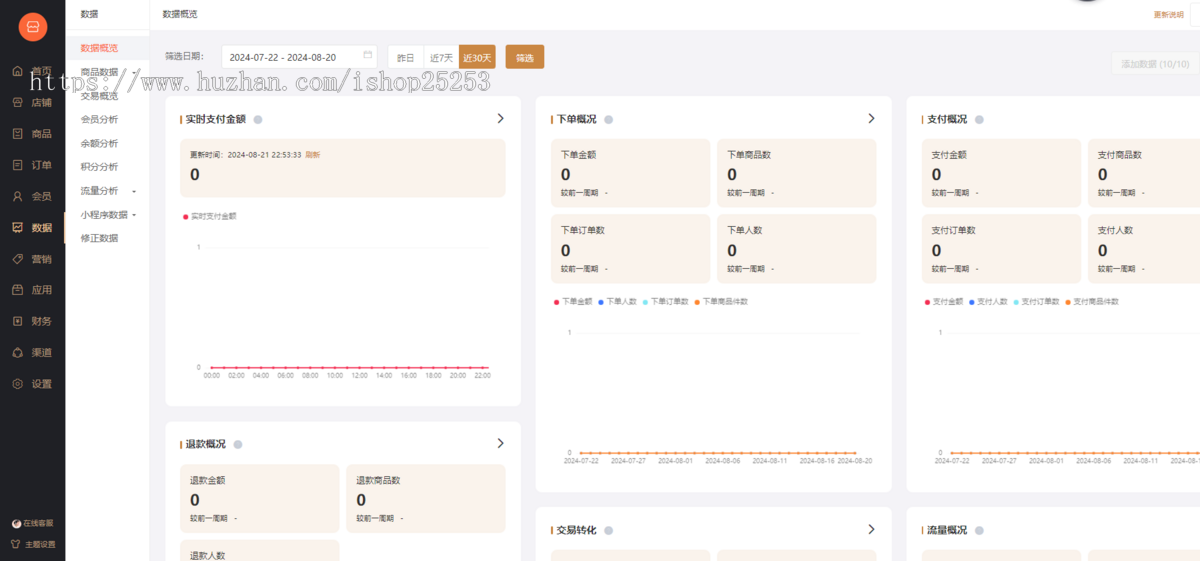Open 营销 marketing section in sidebar
The width and height of the screenshot is (1200, 561).
point(32,259)
